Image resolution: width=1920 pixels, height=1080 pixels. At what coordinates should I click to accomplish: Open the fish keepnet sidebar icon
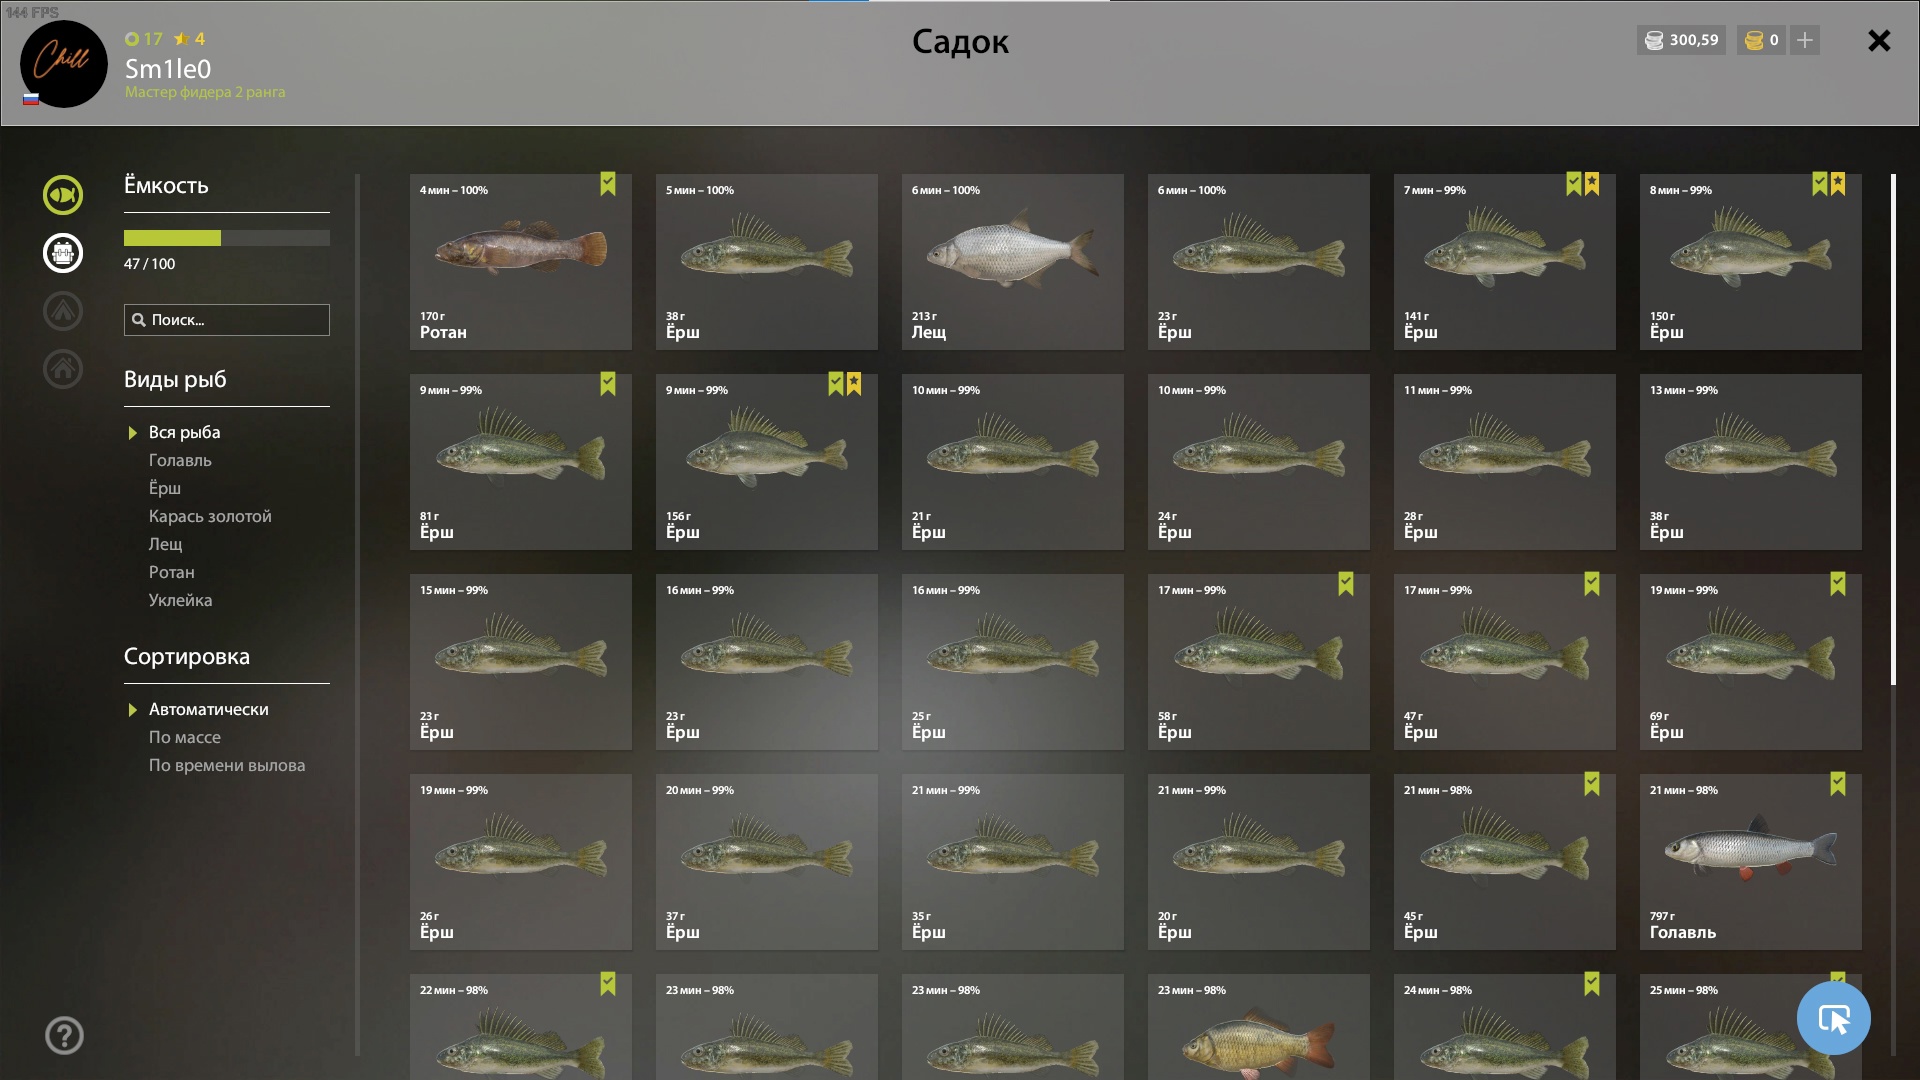62,195
